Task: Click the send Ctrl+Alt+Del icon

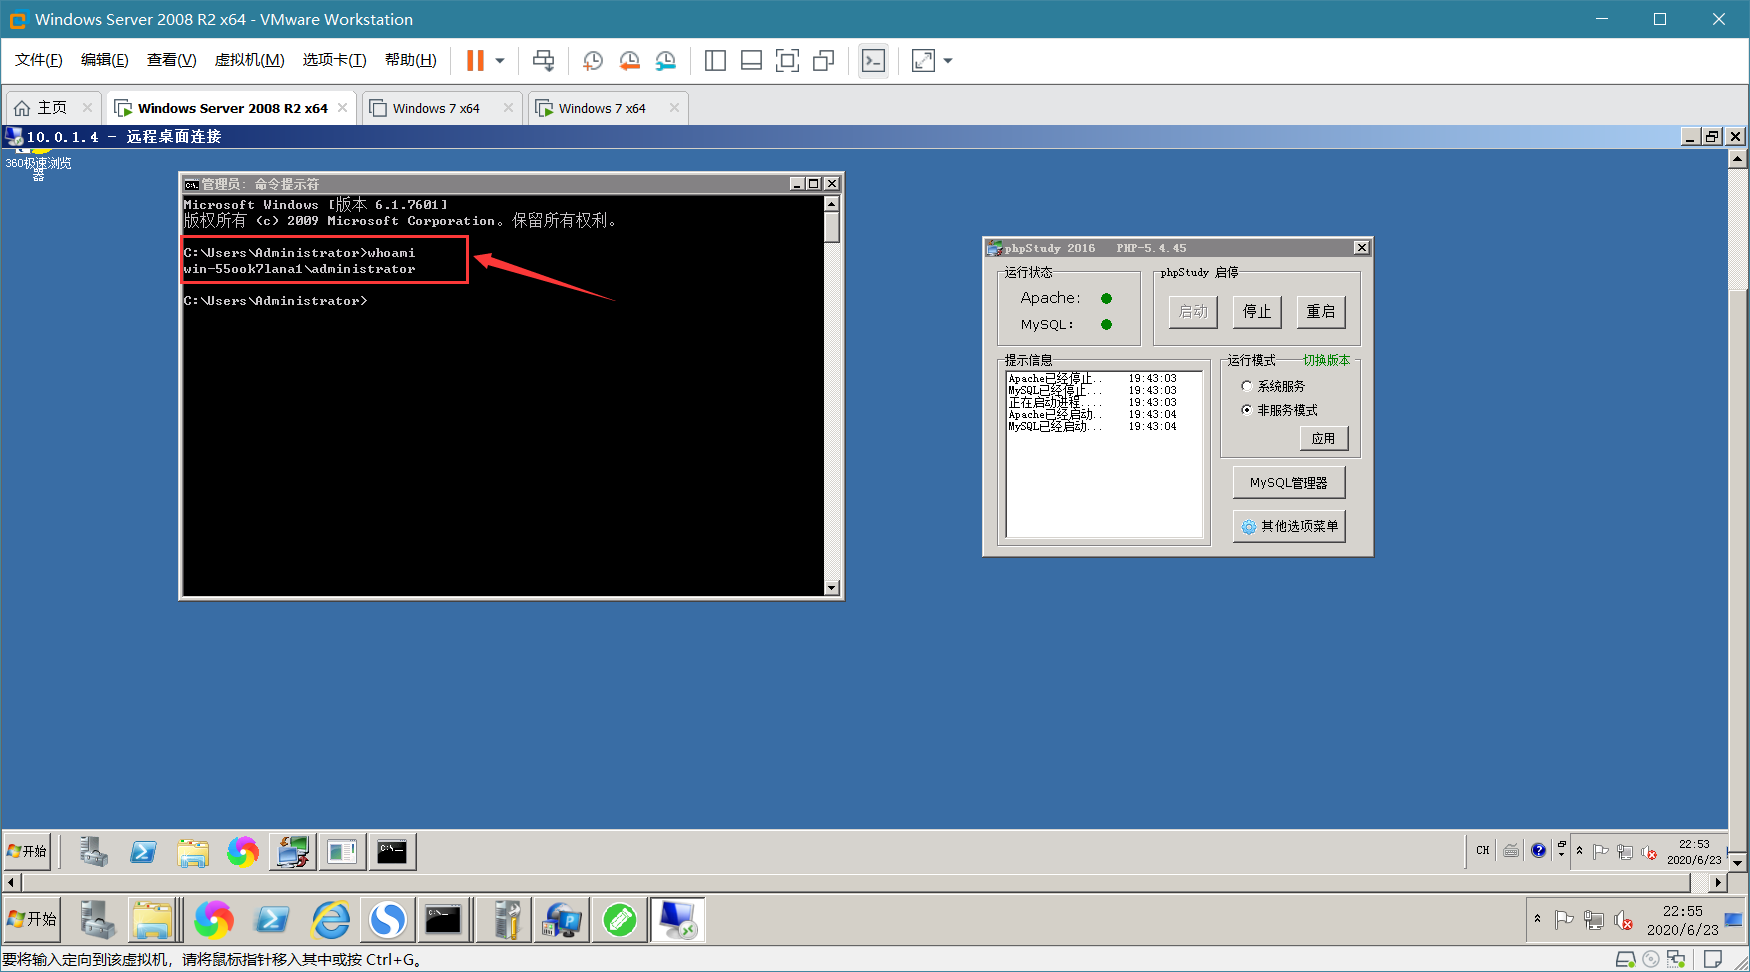Action: [x=543, y=61]
